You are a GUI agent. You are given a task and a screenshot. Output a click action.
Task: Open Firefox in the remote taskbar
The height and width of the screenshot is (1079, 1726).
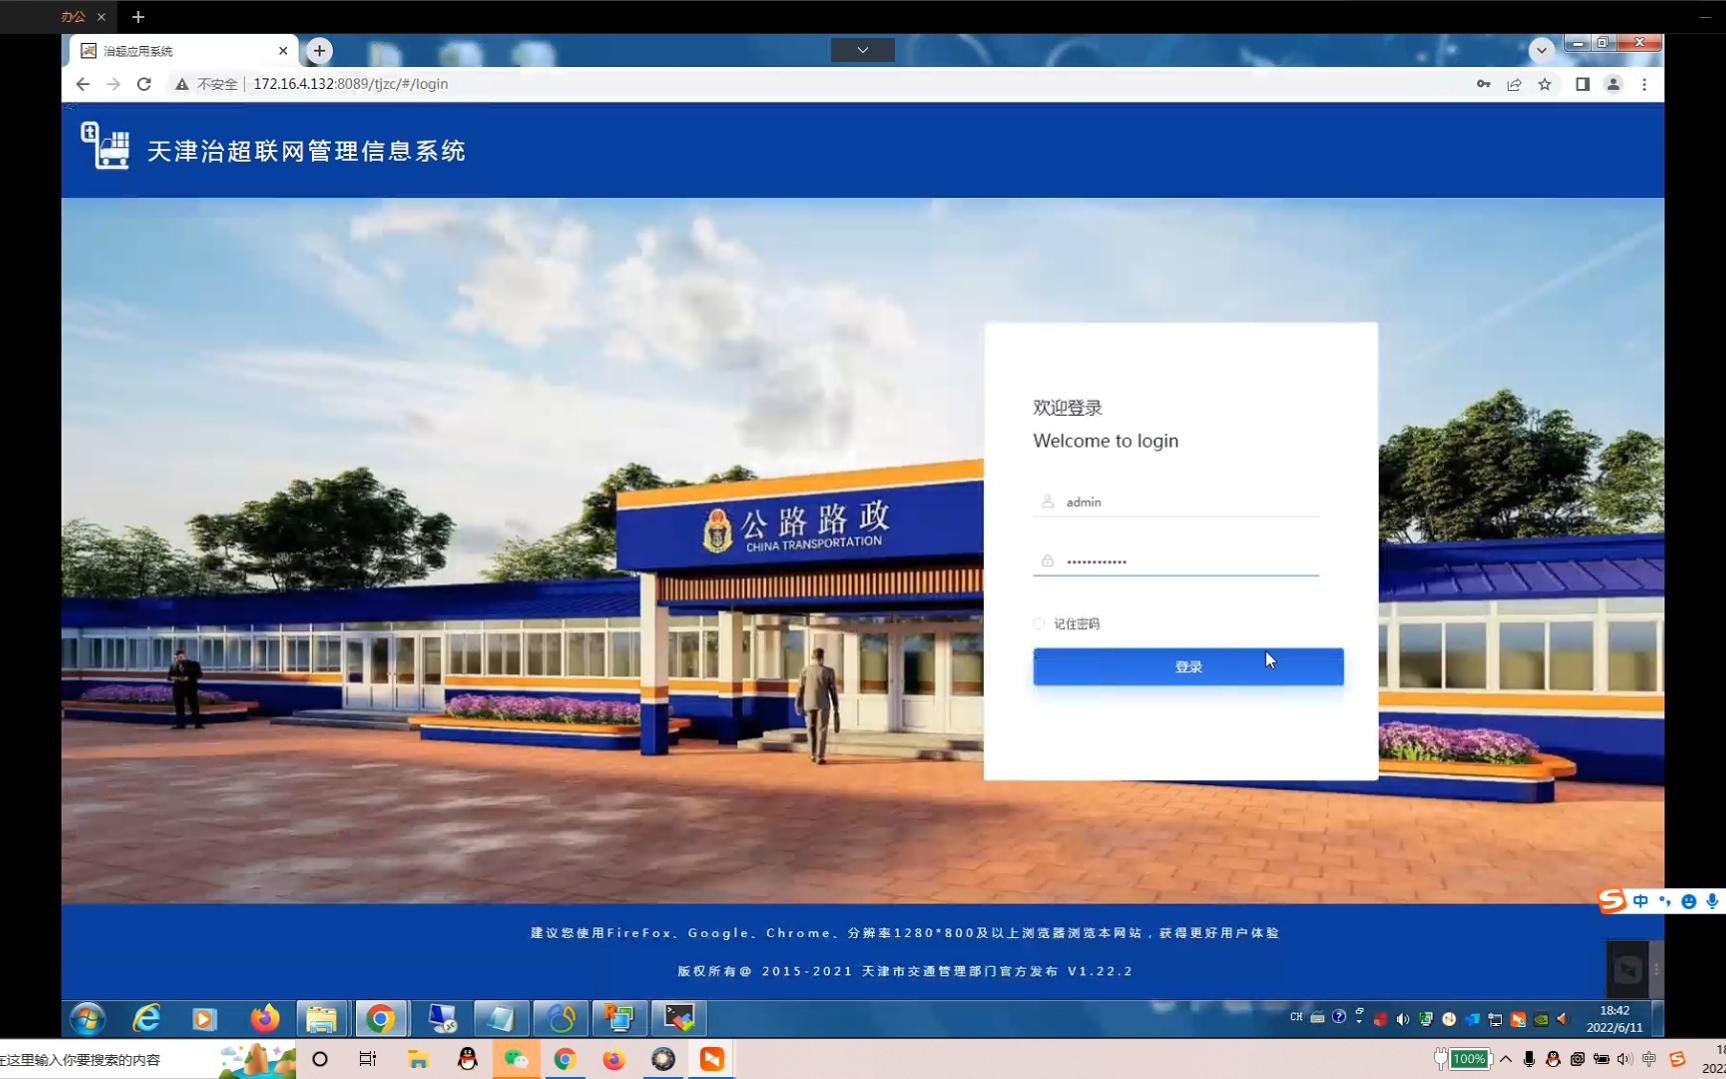pyautogui.click(x=264, y=1019)
